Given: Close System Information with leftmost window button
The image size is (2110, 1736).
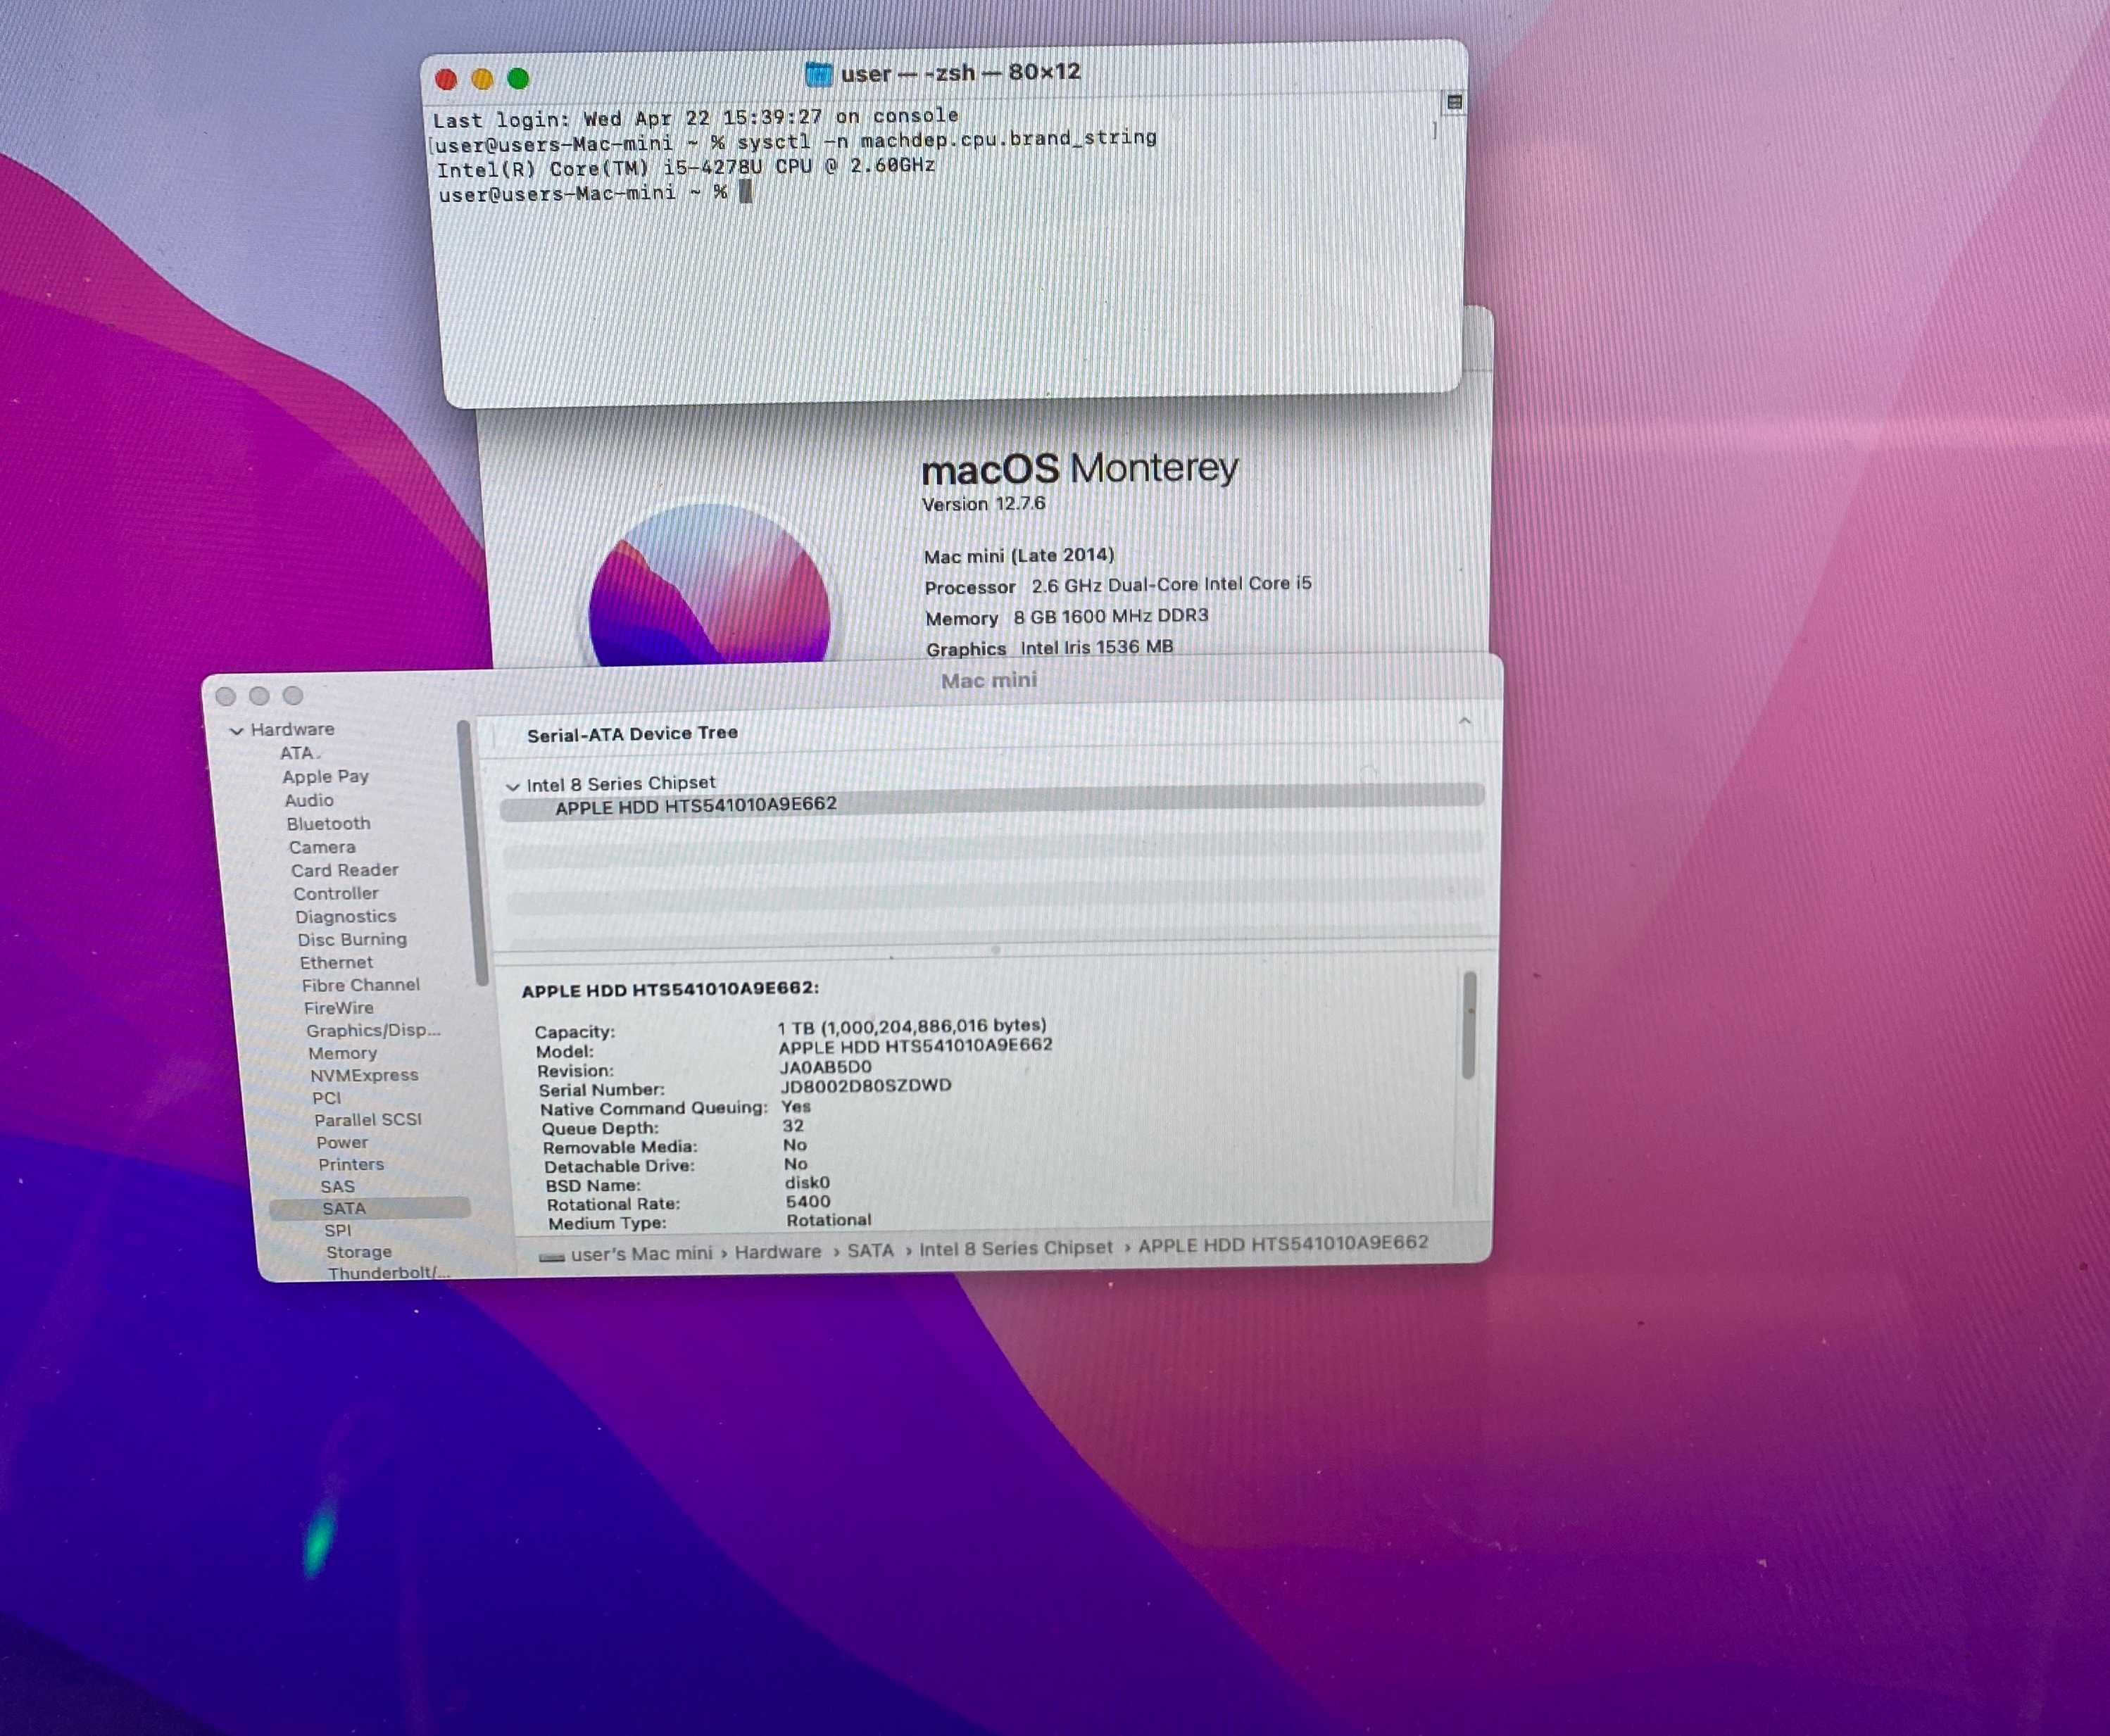Looking at the screenshot, I should click(226, 697).
